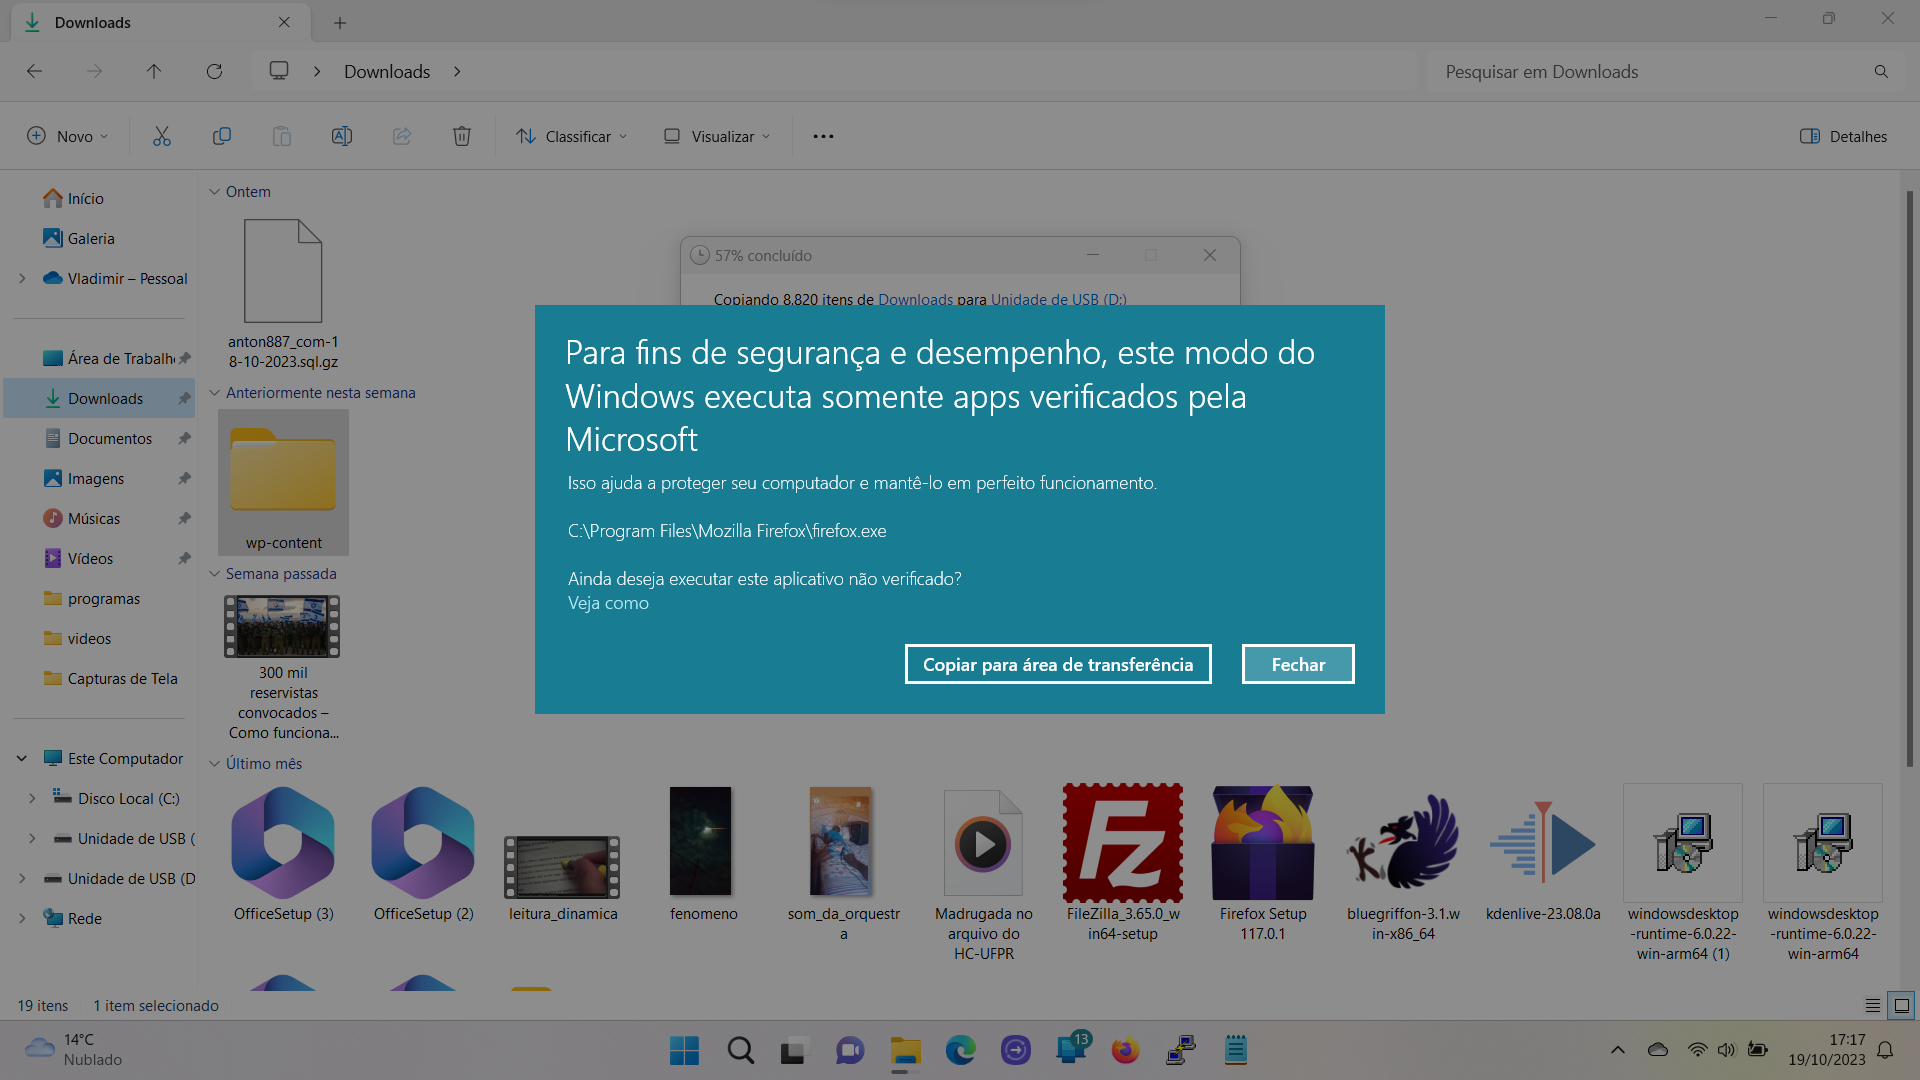Refresh the Downloads folder view
This screenshot has height=1080, width=1920.
tap(214, 71)
